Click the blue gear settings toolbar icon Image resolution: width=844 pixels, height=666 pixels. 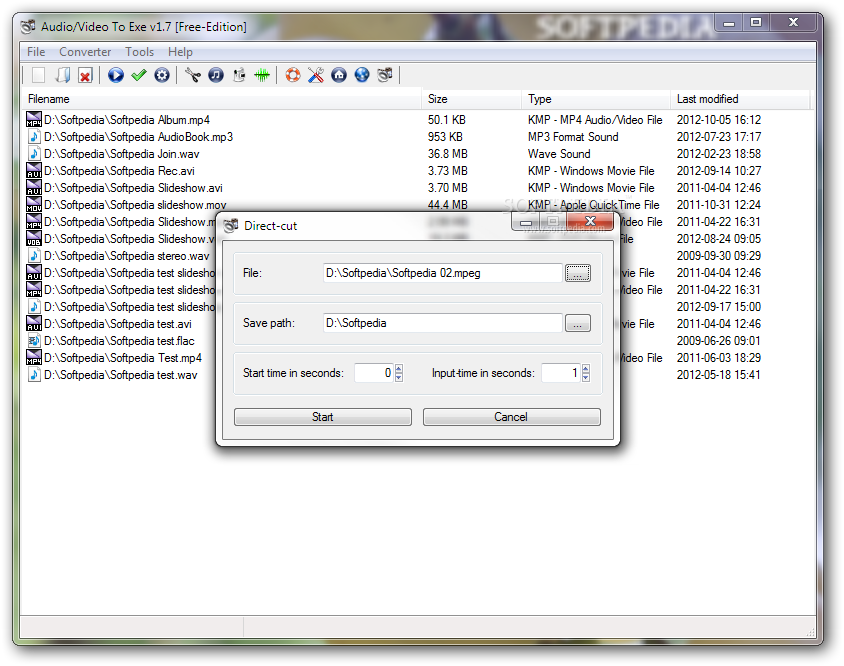(x=162, y=75)
